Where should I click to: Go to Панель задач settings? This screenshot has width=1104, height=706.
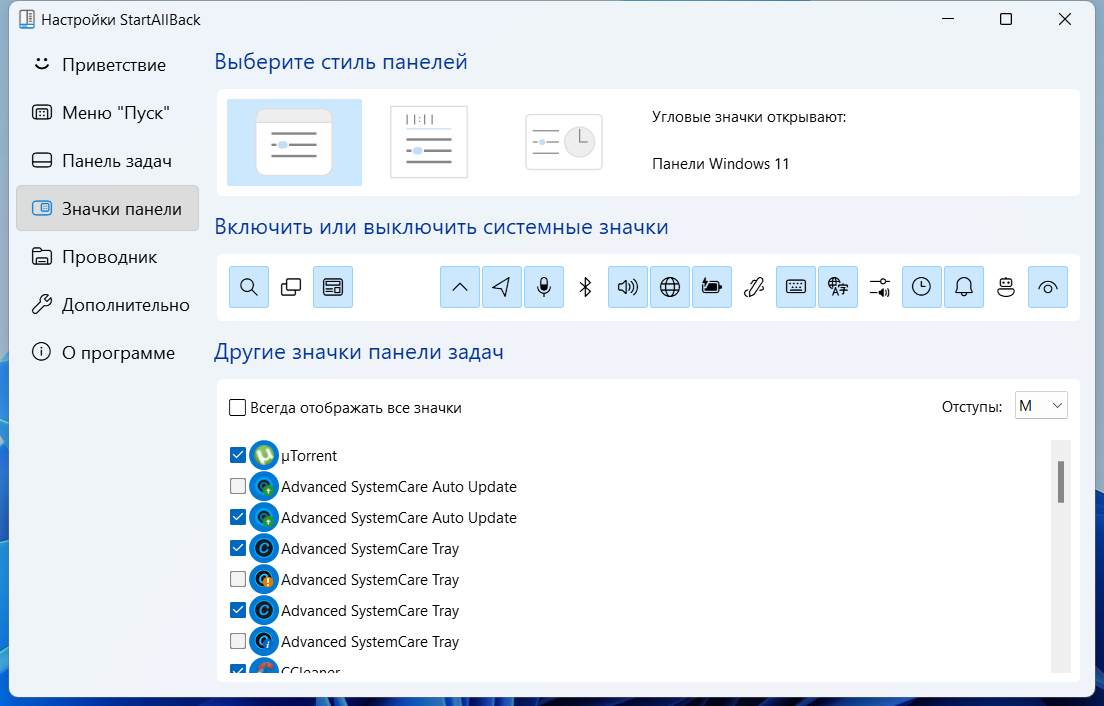108,160
